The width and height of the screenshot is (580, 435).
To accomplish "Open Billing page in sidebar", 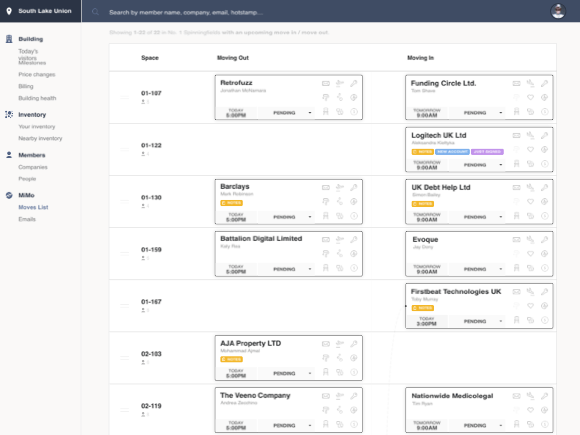I will [x=26, y=87].
